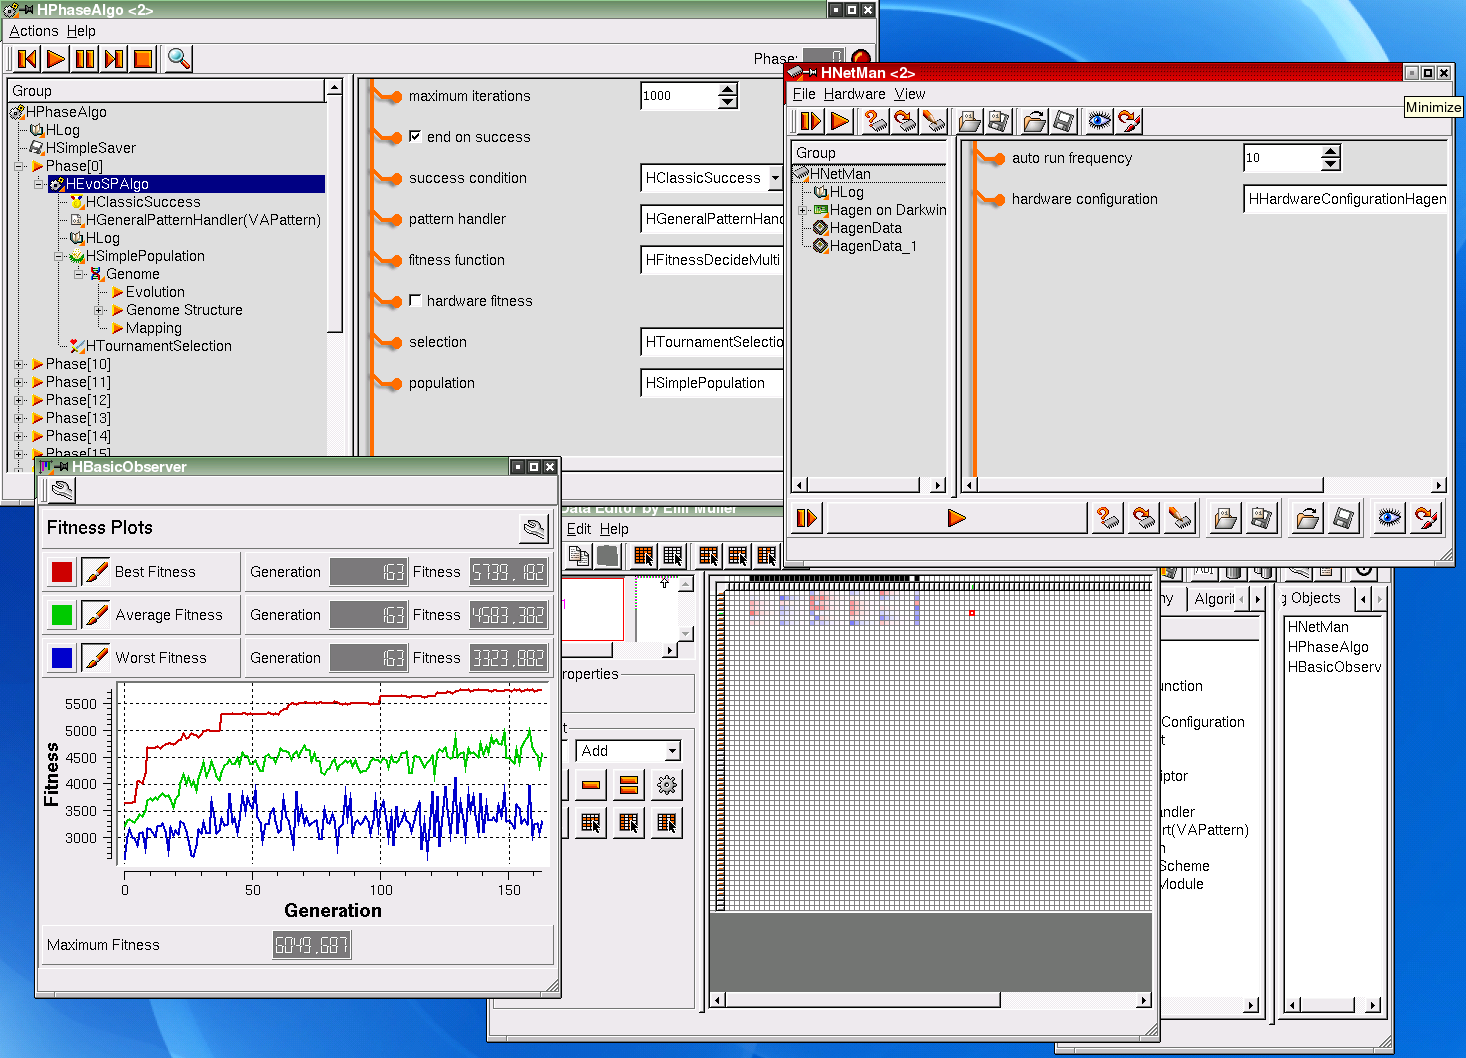The height and width of the screenshot is (1058, 1466).
Task: Click the green Average Fitness color swatch
Action: (62, 615)
